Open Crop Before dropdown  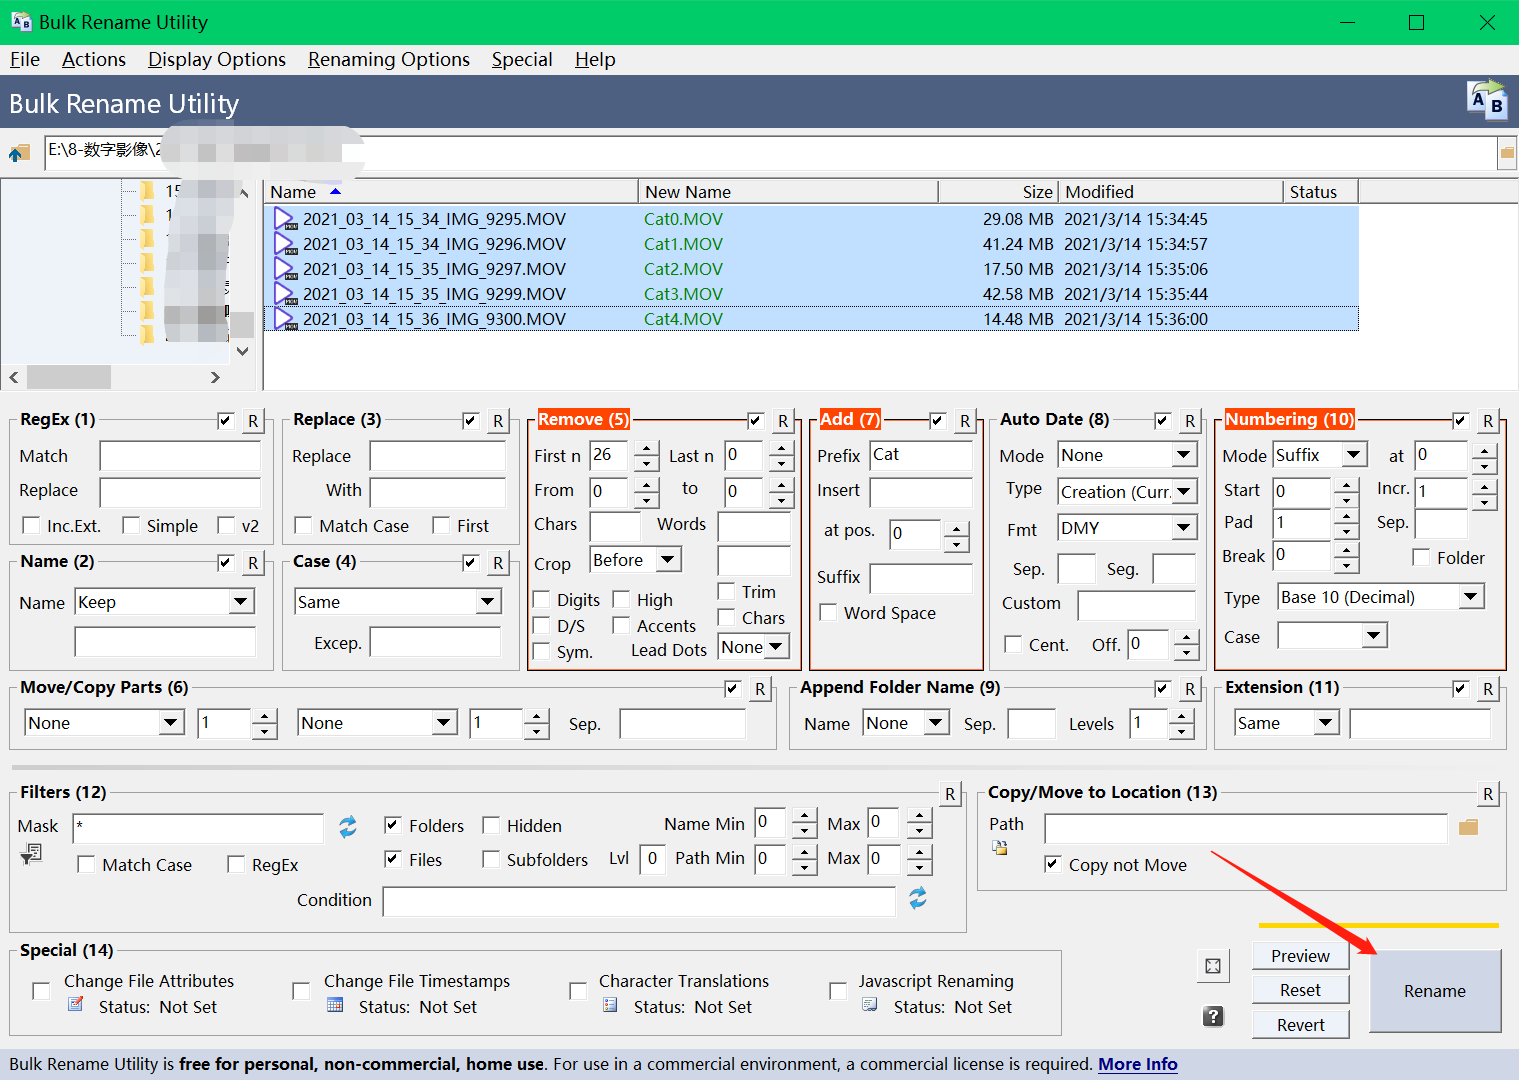pyautogui.click(x=668, y=560)
